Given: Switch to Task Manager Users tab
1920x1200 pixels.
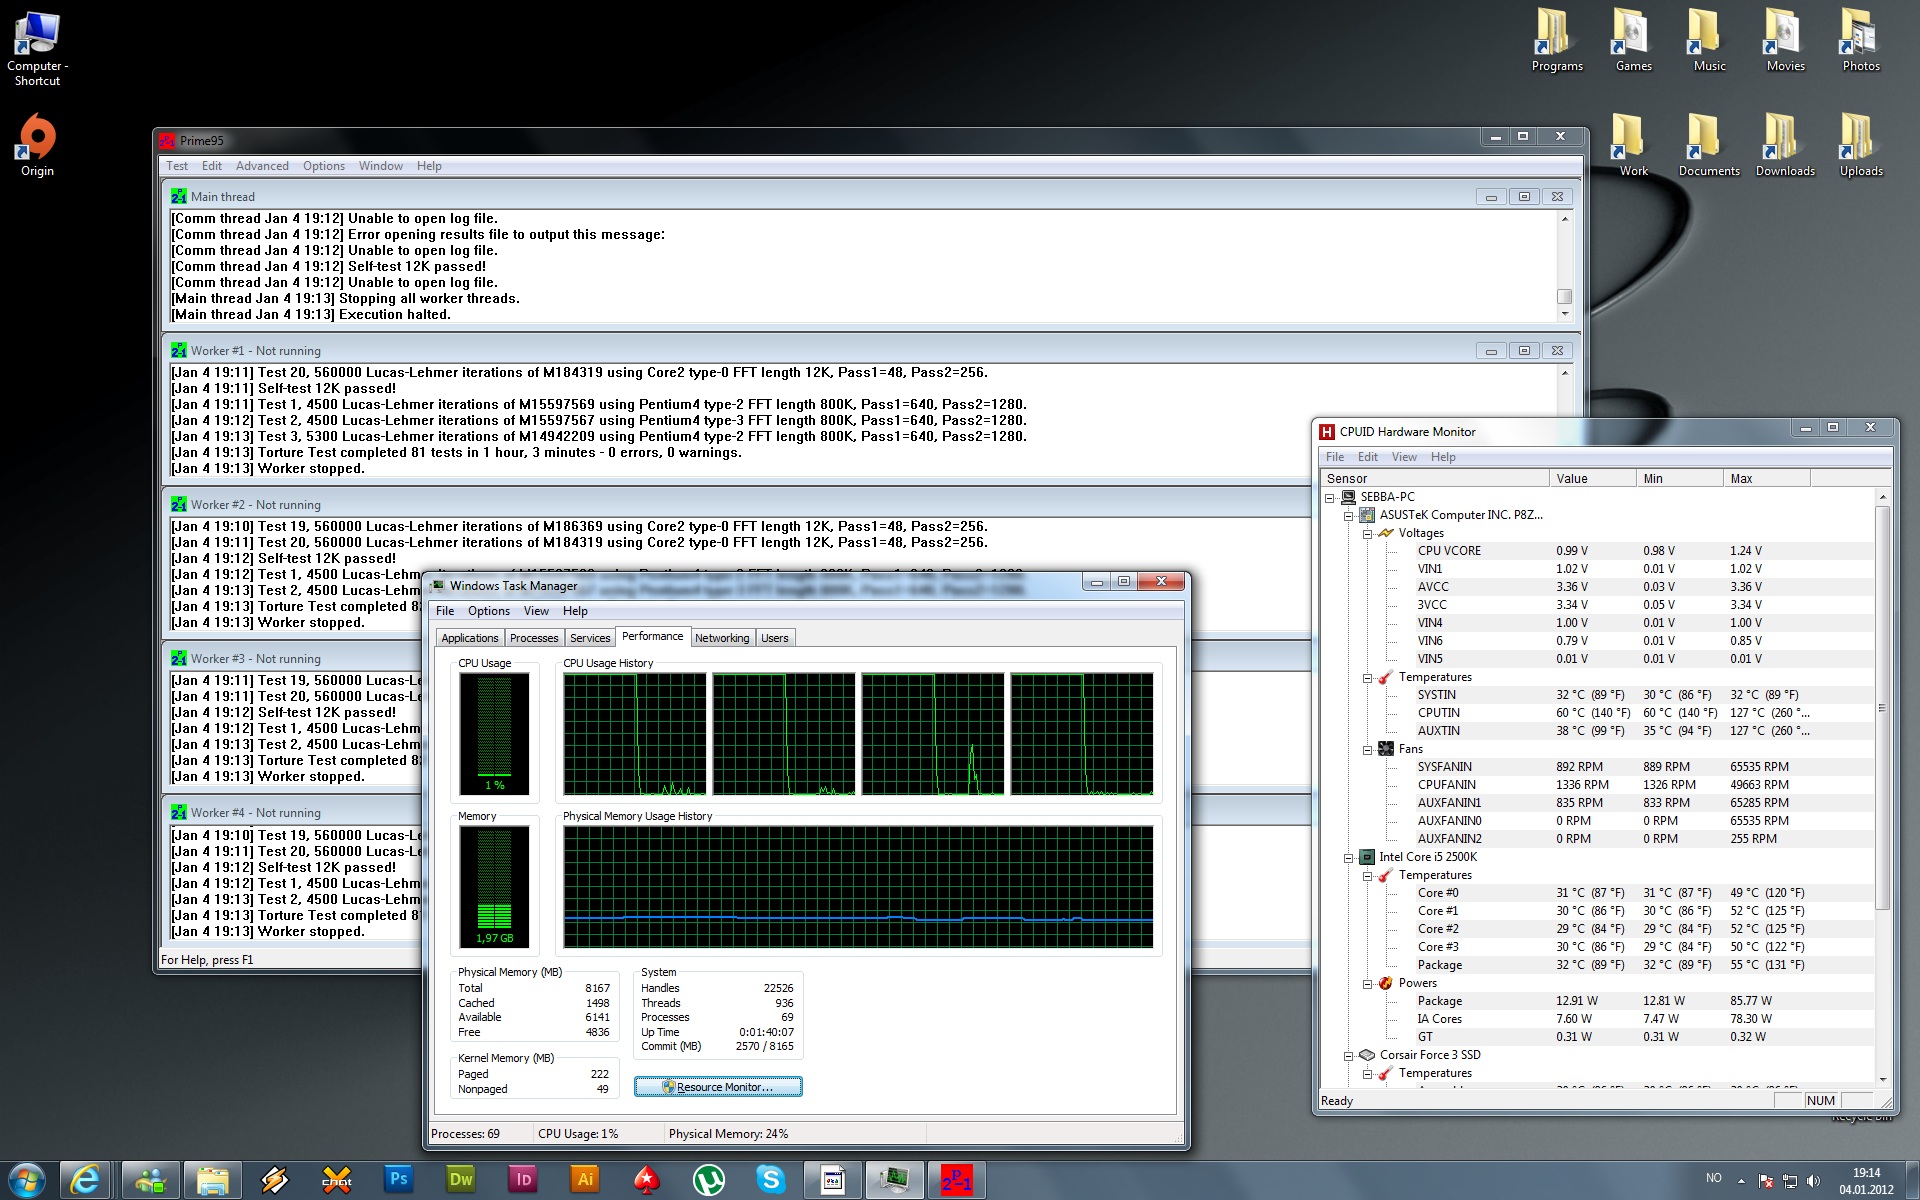Looking at the screenshot, I should pos(775,638).
